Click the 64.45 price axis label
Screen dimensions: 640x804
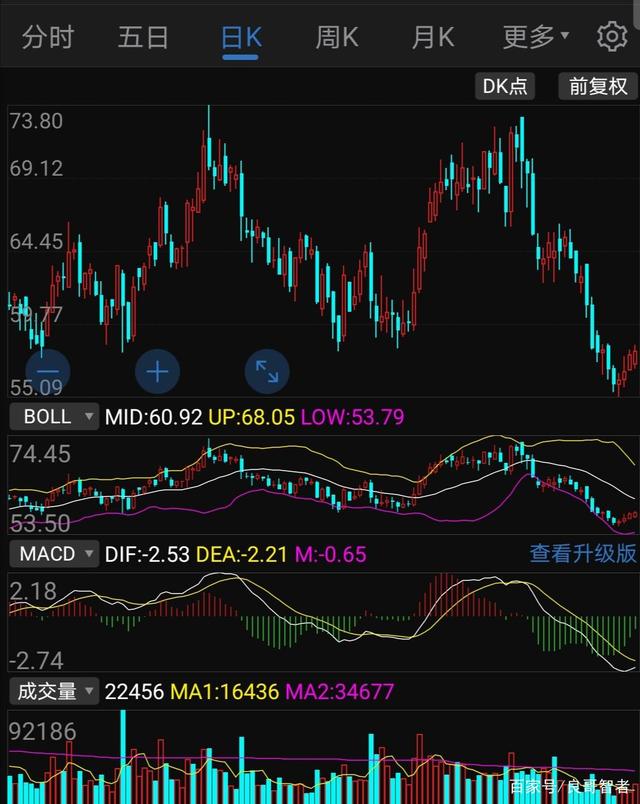point(36,242)
